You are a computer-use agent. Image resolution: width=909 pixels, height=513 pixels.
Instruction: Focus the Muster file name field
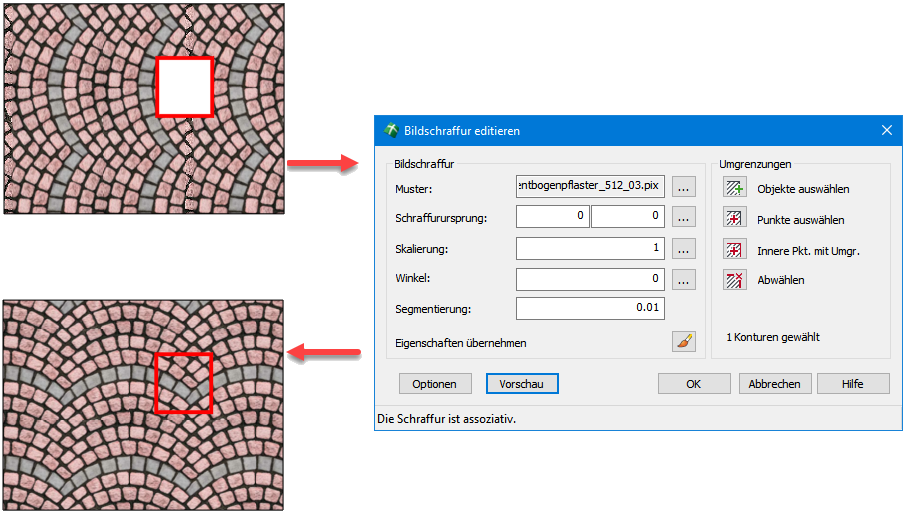coord(590,186)
